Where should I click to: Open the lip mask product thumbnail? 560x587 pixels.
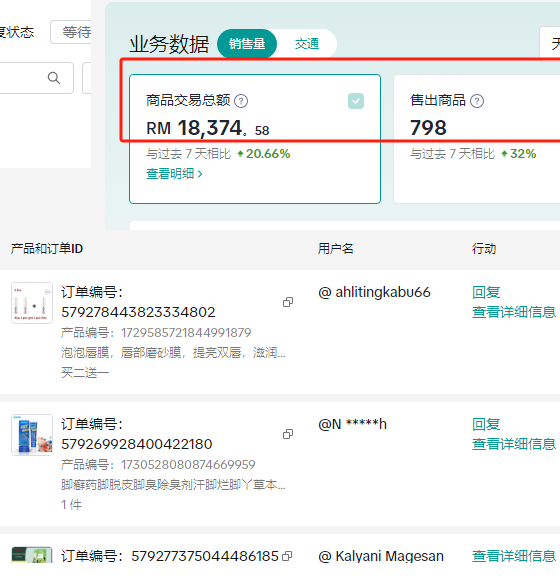tap(32, 303)
